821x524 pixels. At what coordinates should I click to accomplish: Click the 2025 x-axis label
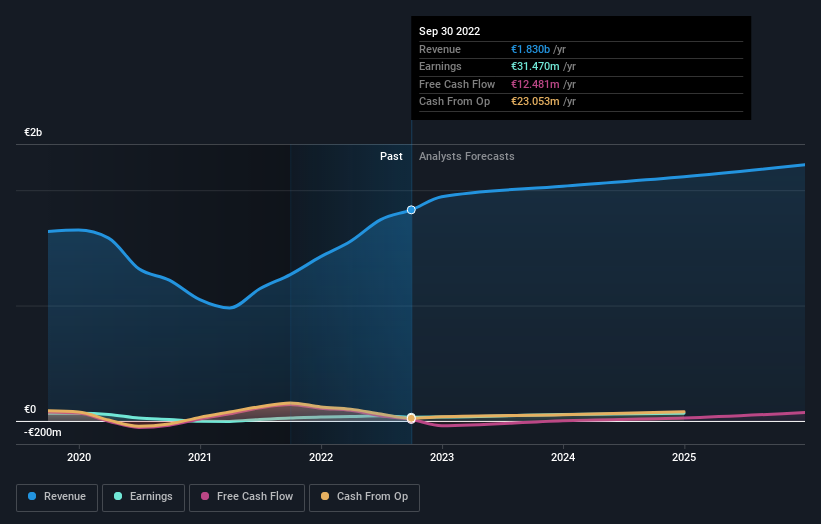(x=684, y=457)
